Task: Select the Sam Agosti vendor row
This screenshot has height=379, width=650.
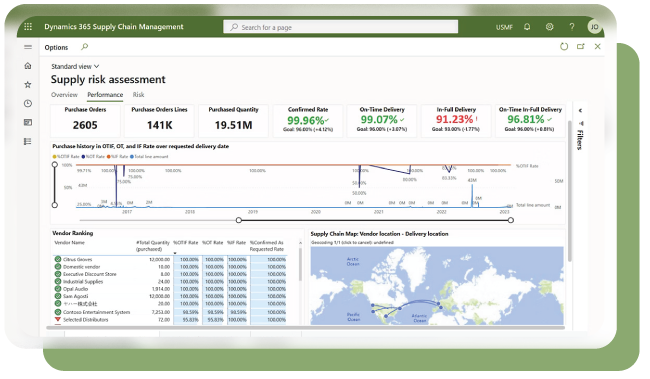Action: (170, 296)
